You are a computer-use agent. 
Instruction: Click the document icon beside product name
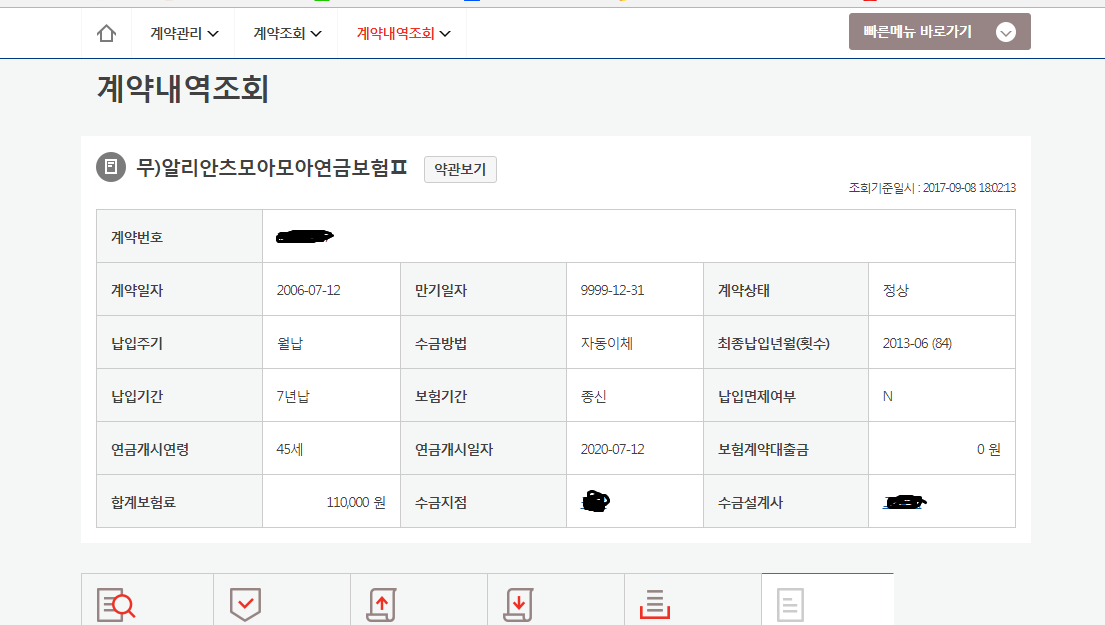(x=111, y=167)
